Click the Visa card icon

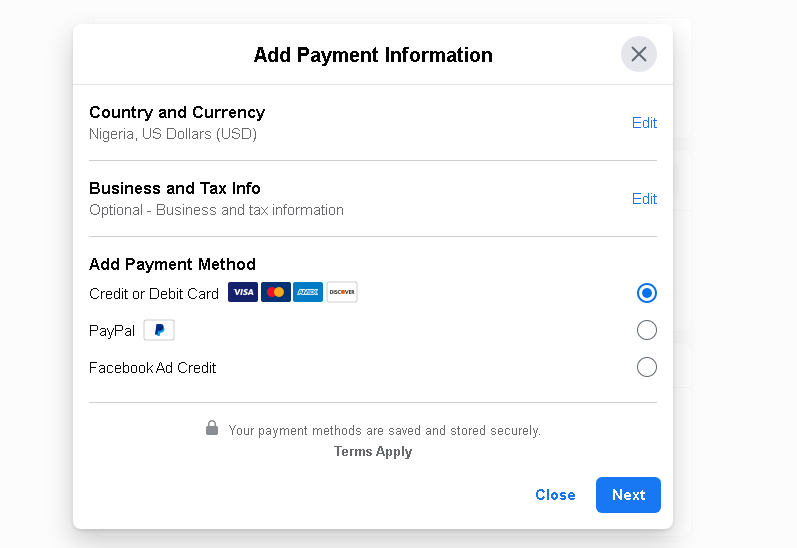click(243, 293)
